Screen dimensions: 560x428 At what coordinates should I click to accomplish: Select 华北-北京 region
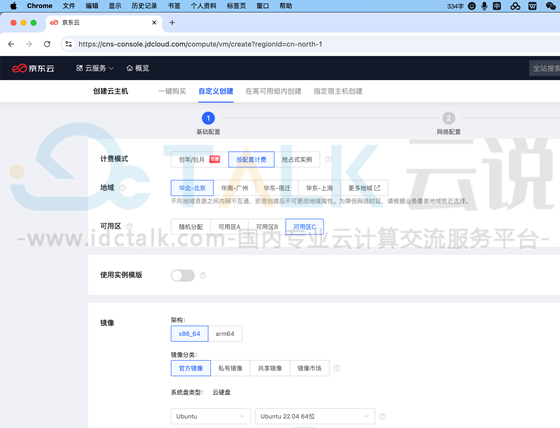pos(192,188)
